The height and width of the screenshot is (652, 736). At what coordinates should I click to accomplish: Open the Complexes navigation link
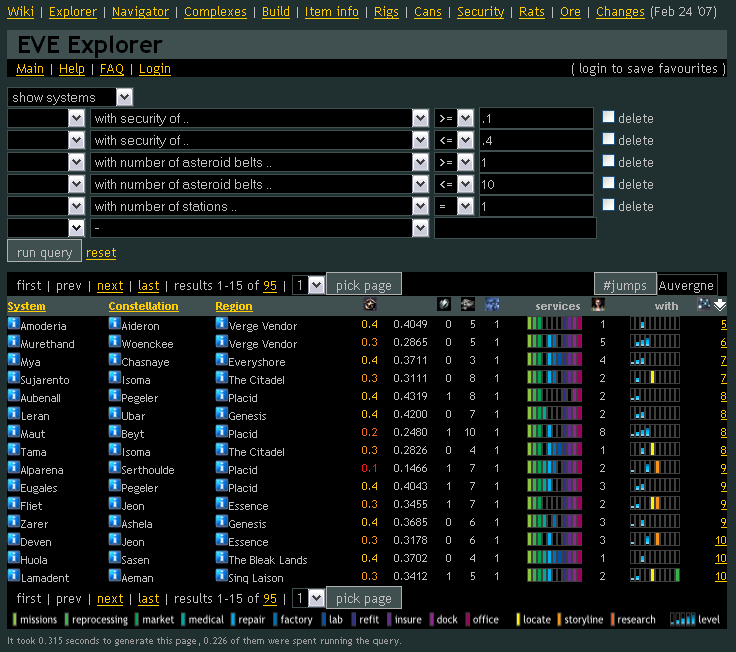(x=215, y=12)
